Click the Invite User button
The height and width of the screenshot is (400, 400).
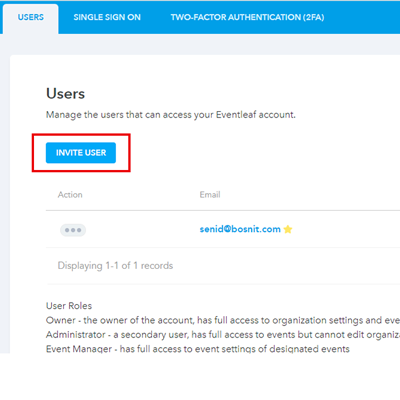pos(81,153)
